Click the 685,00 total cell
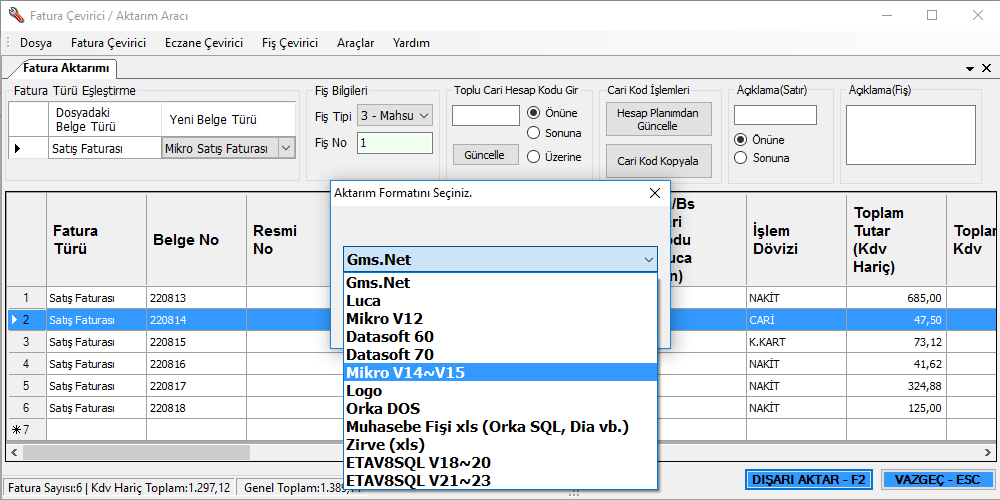Viewport: 1000px width, 500px height. click(x=896, y=297)
